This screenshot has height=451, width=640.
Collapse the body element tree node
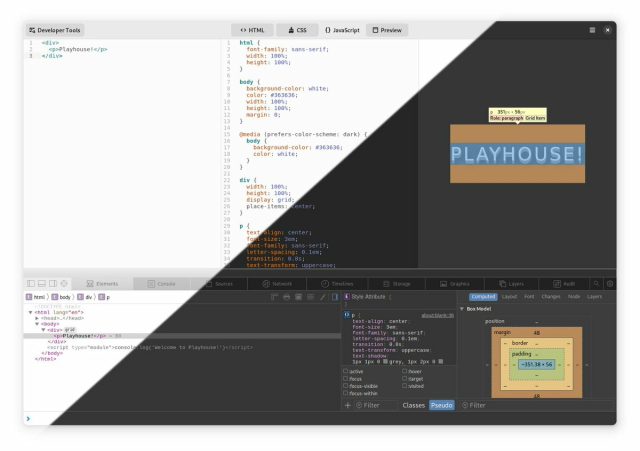point(37,324)
